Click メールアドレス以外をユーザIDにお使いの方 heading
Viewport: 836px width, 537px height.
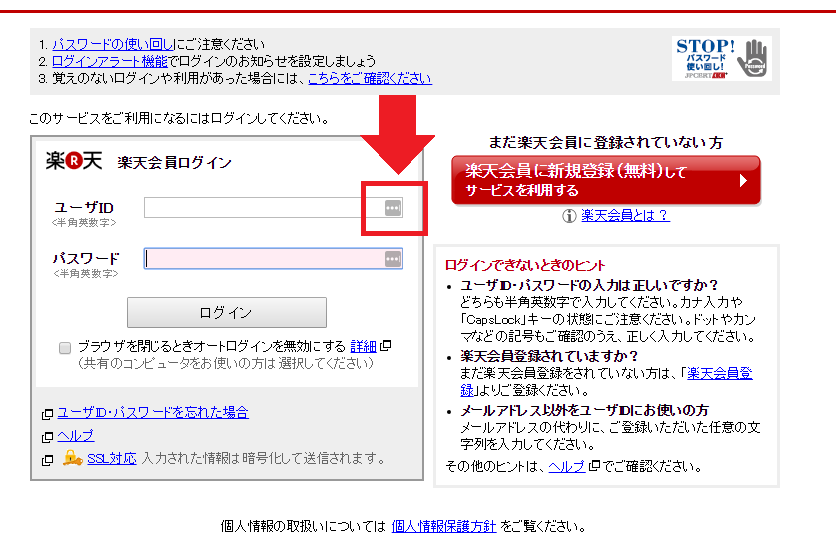tap(585, 410)
